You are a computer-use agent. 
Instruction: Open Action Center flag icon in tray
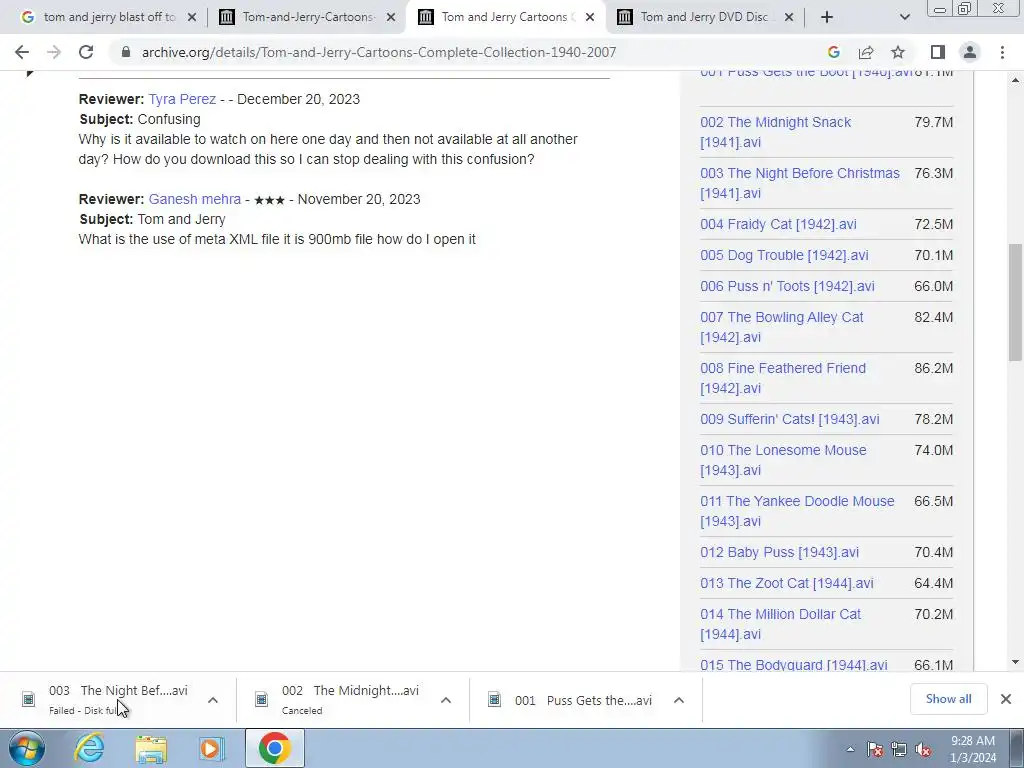(x=875, y=750)
